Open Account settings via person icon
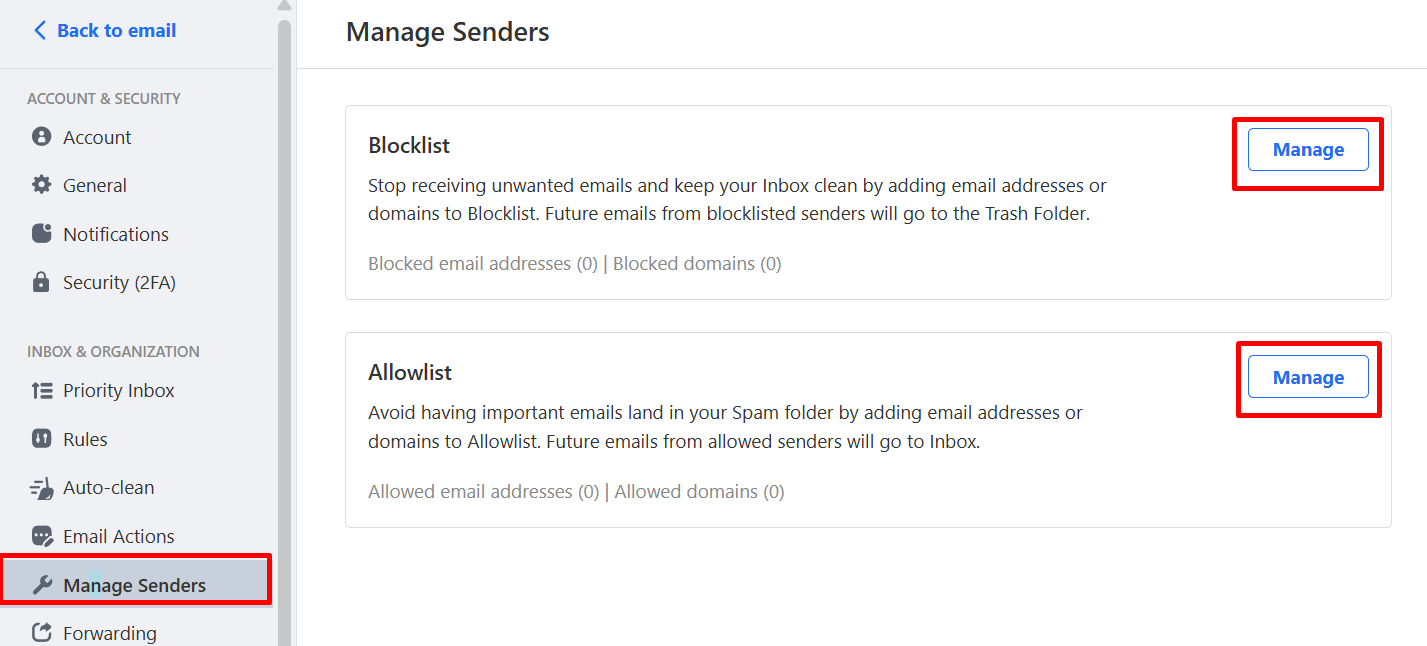 [x=41, y=137]
